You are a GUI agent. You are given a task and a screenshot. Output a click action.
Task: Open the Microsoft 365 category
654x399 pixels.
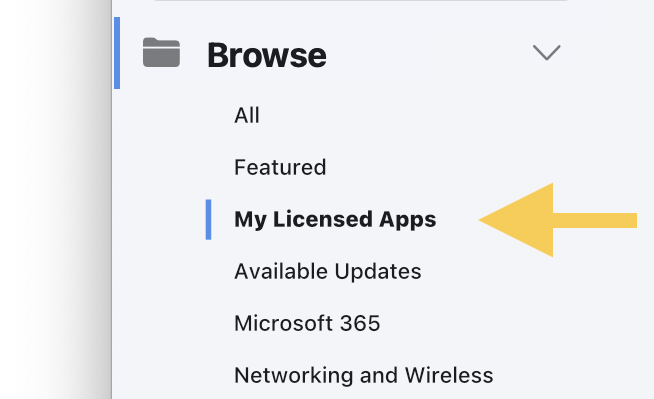click(x=307, y=323)
